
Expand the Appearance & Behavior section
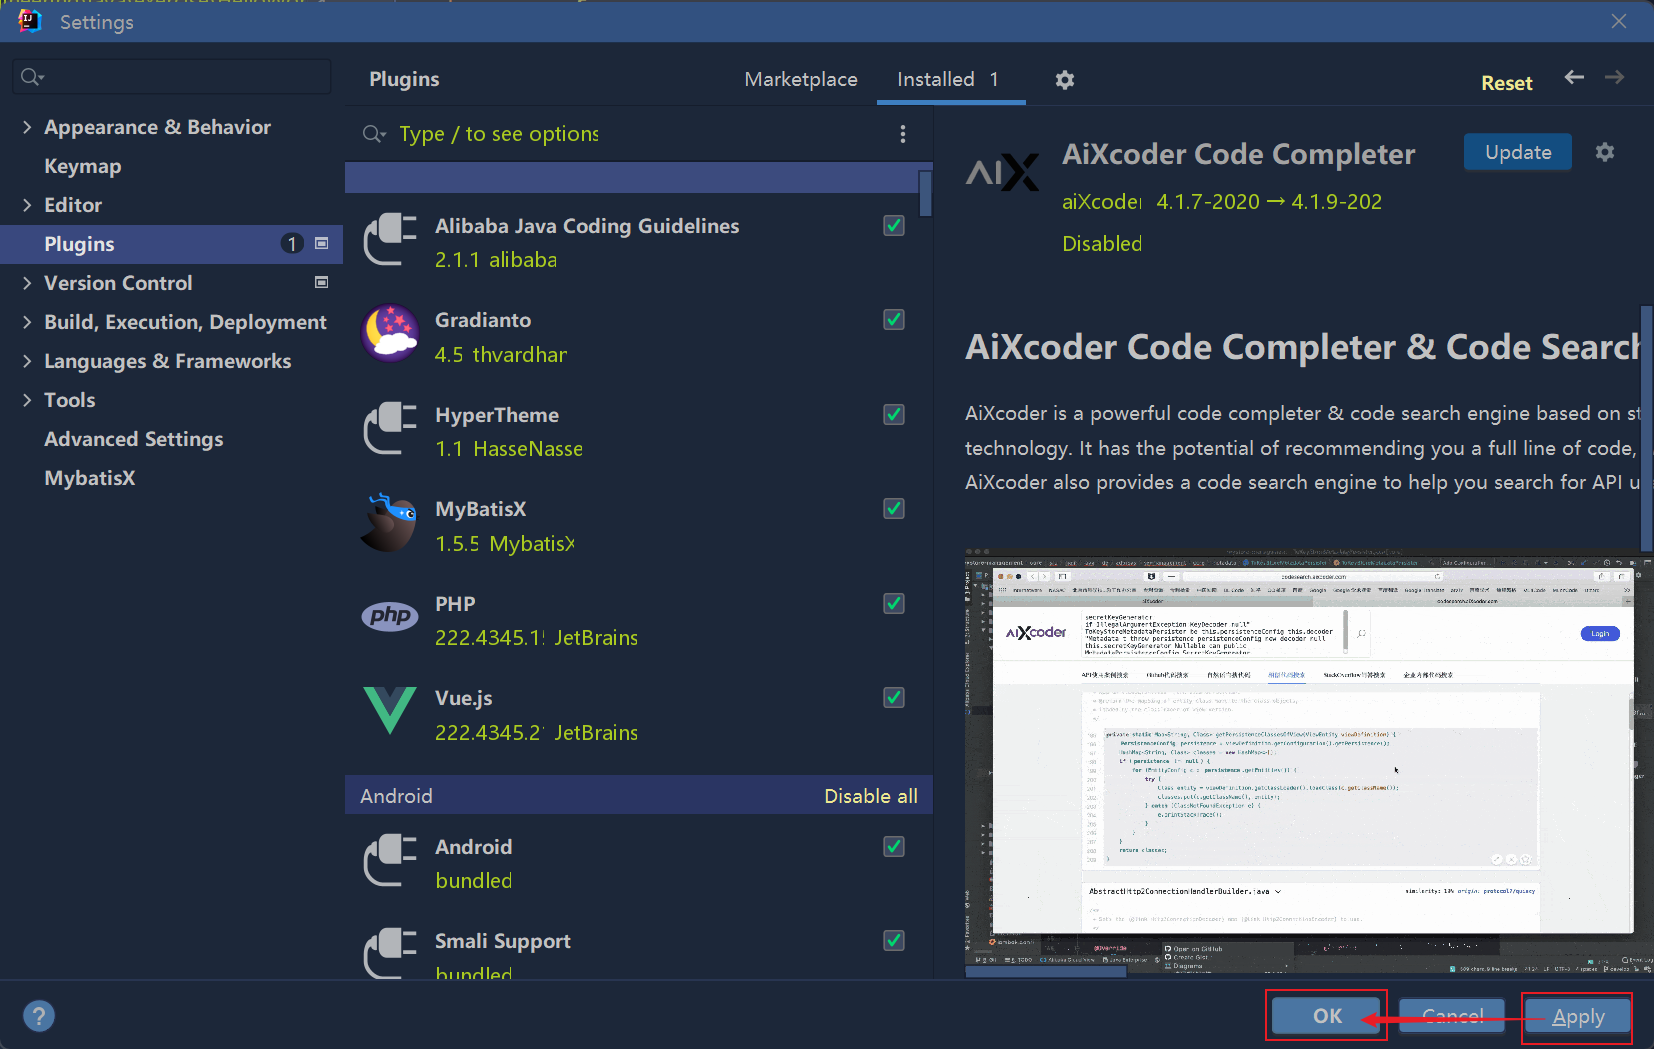(x=27, y=127)
